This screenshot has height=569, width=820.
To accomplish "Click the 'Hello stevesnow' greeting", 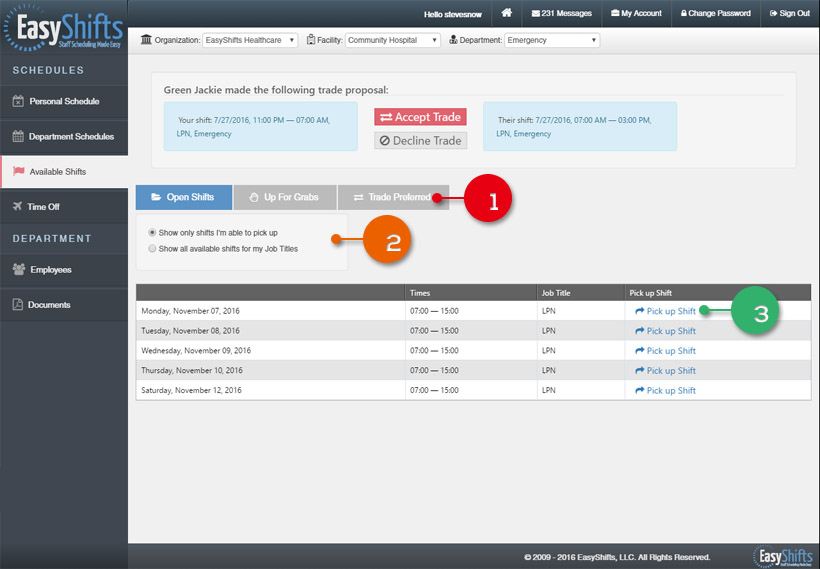I will (x=452, y=14).
